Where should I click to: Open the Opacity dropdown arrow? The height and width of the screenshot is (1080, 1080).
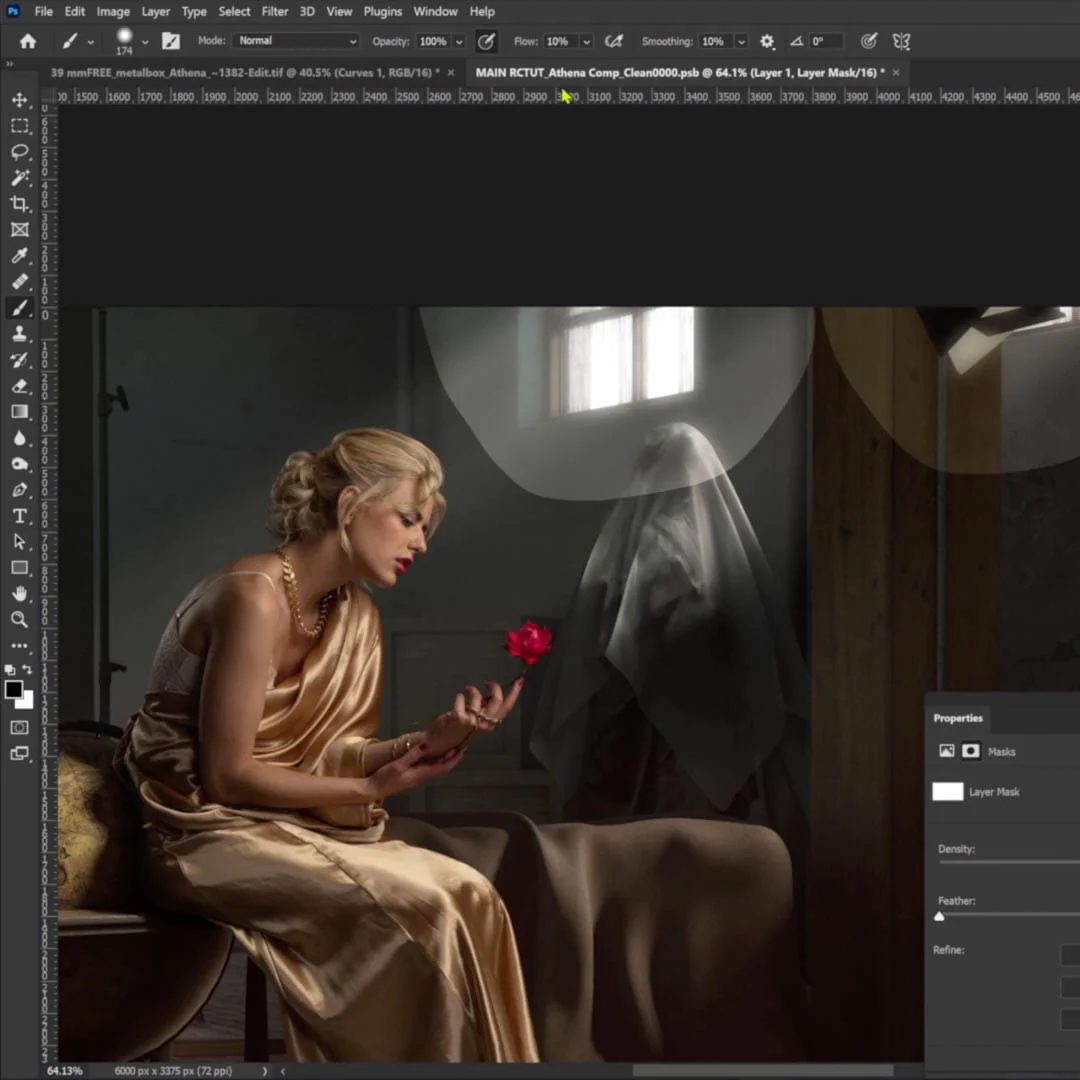(x=458, y=41)
